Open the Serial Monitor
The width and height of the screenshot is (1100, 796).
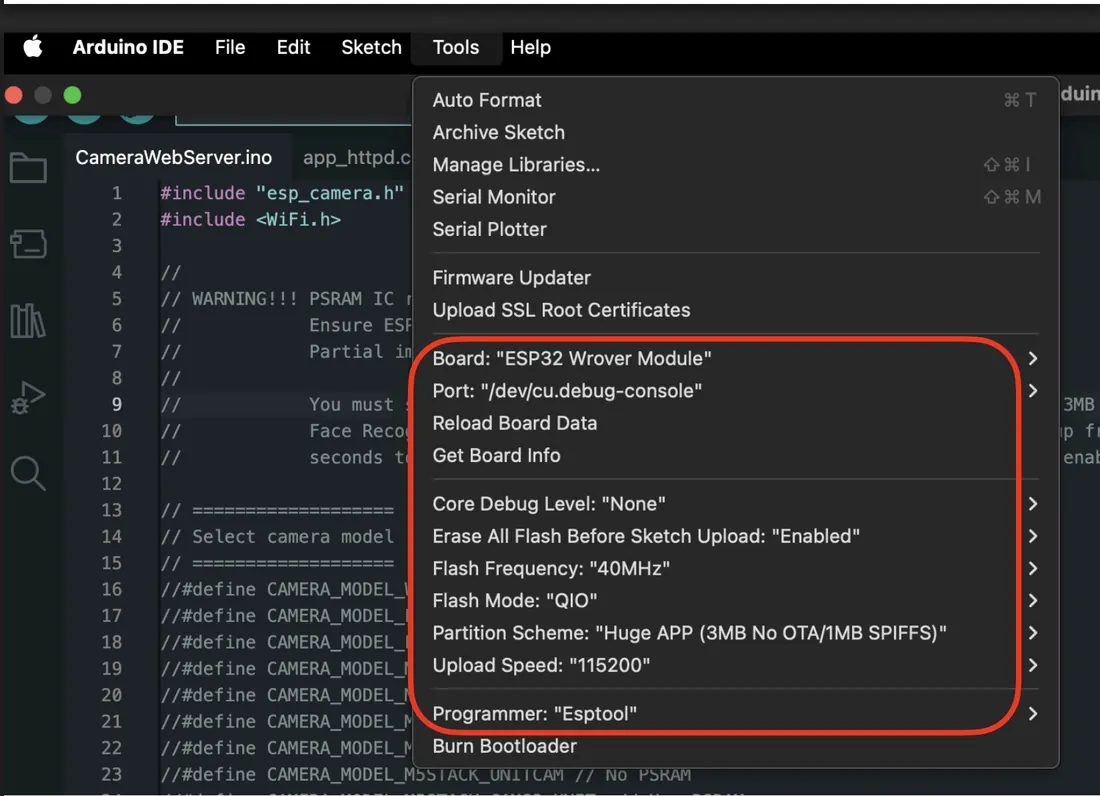point(735,197)
